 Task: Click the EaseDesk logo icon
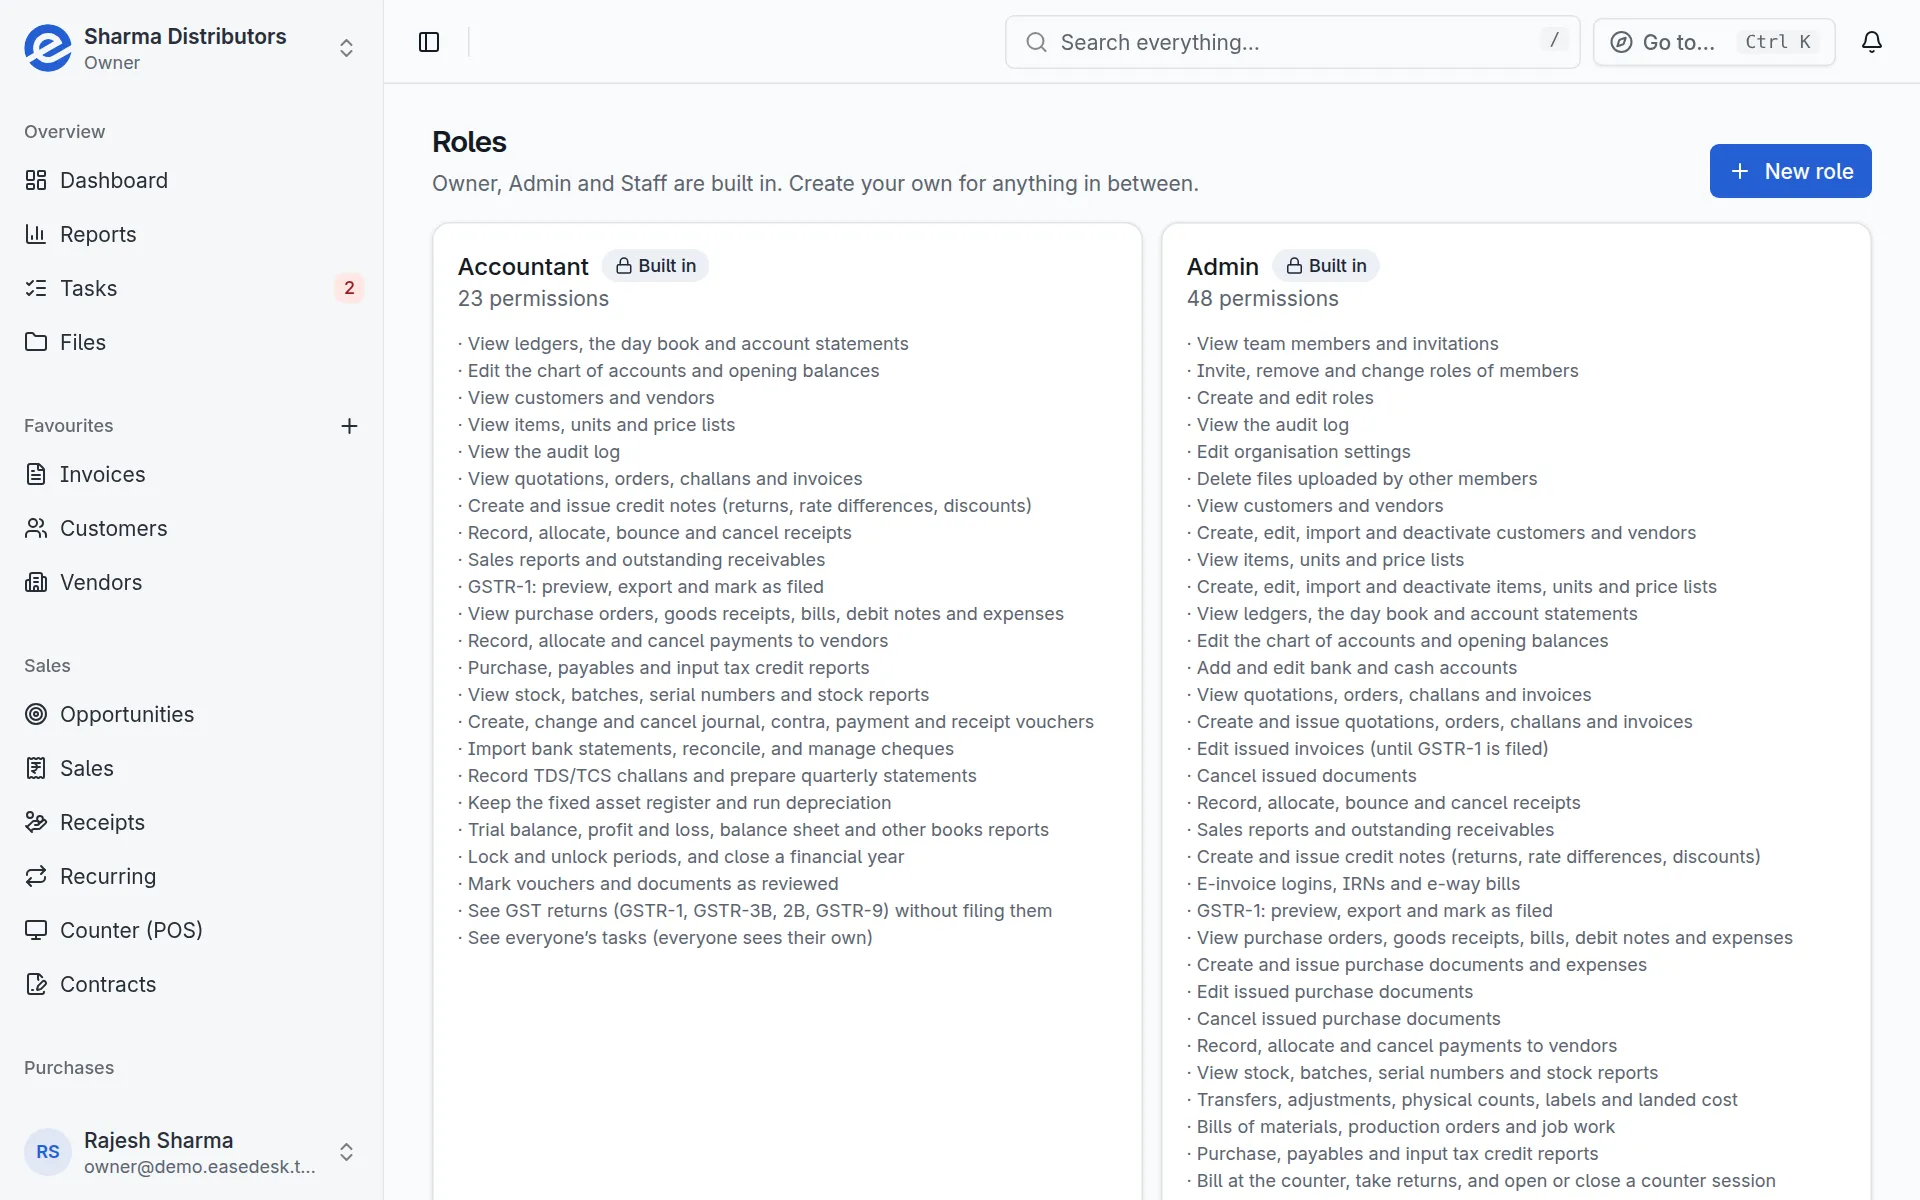tap(48, 48)
